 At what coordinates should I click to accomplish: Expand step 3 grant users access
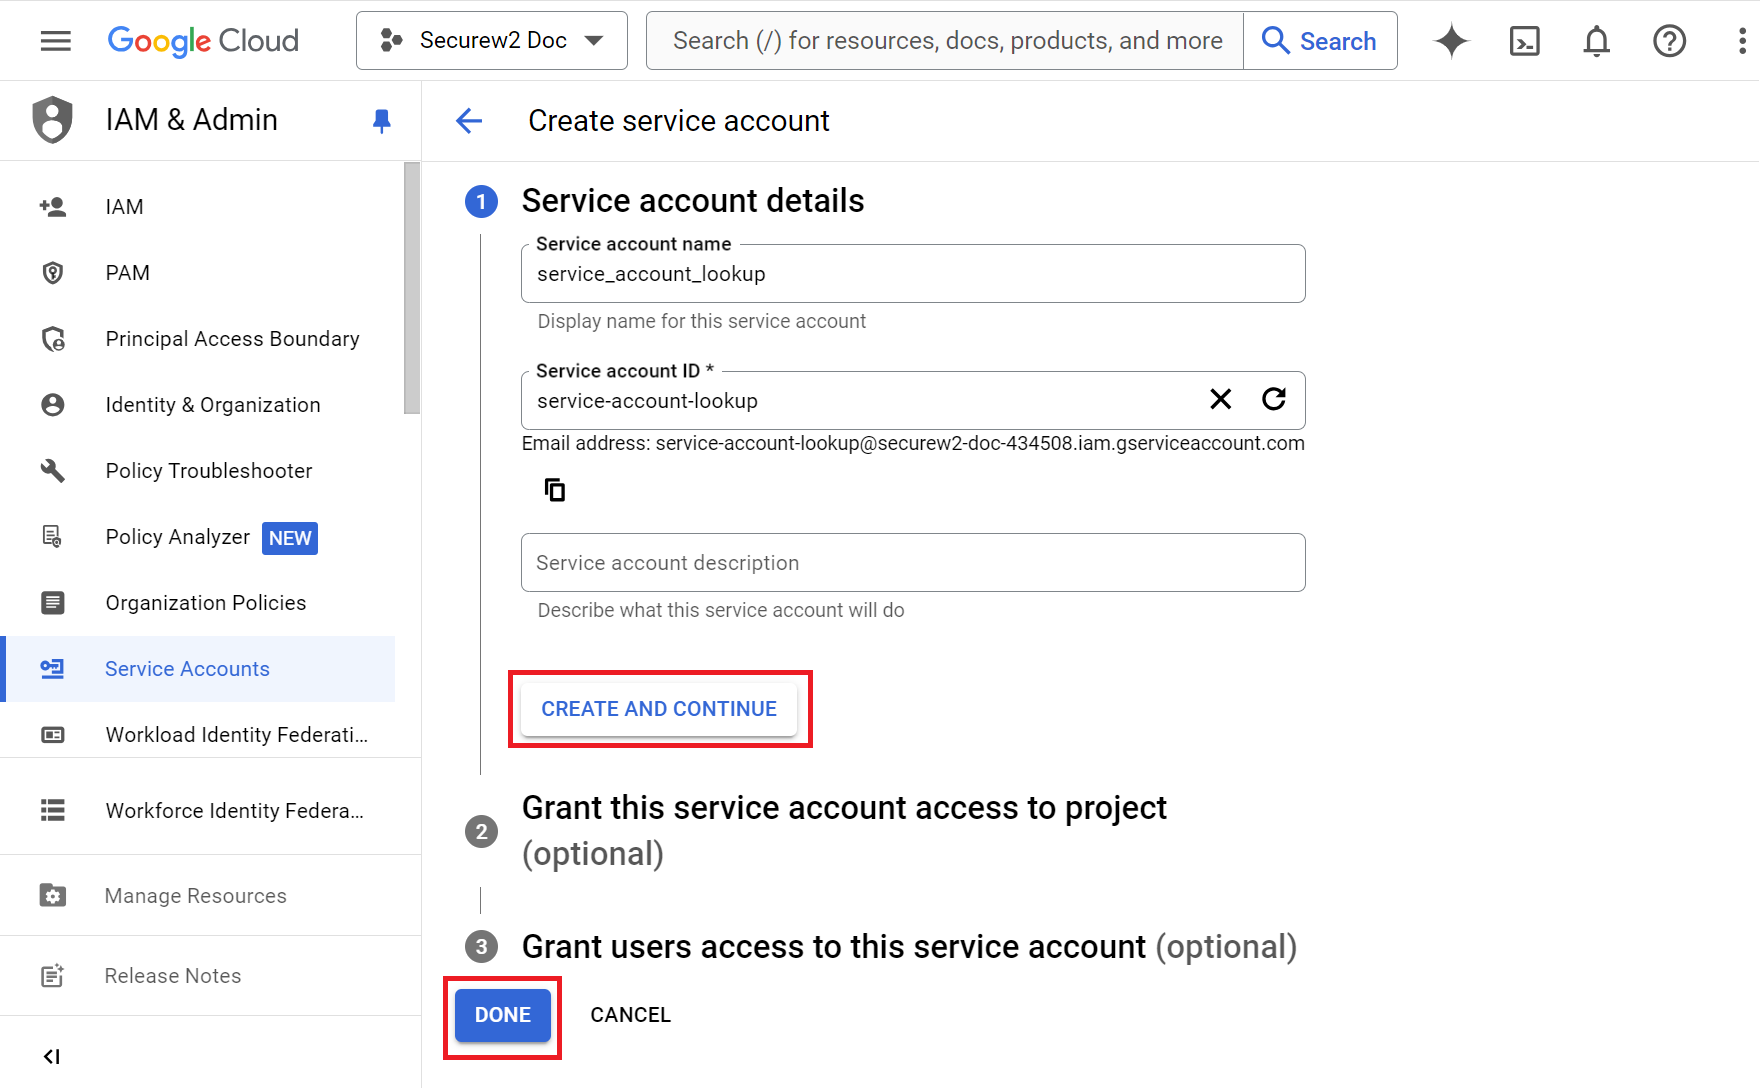coord(908,946)
